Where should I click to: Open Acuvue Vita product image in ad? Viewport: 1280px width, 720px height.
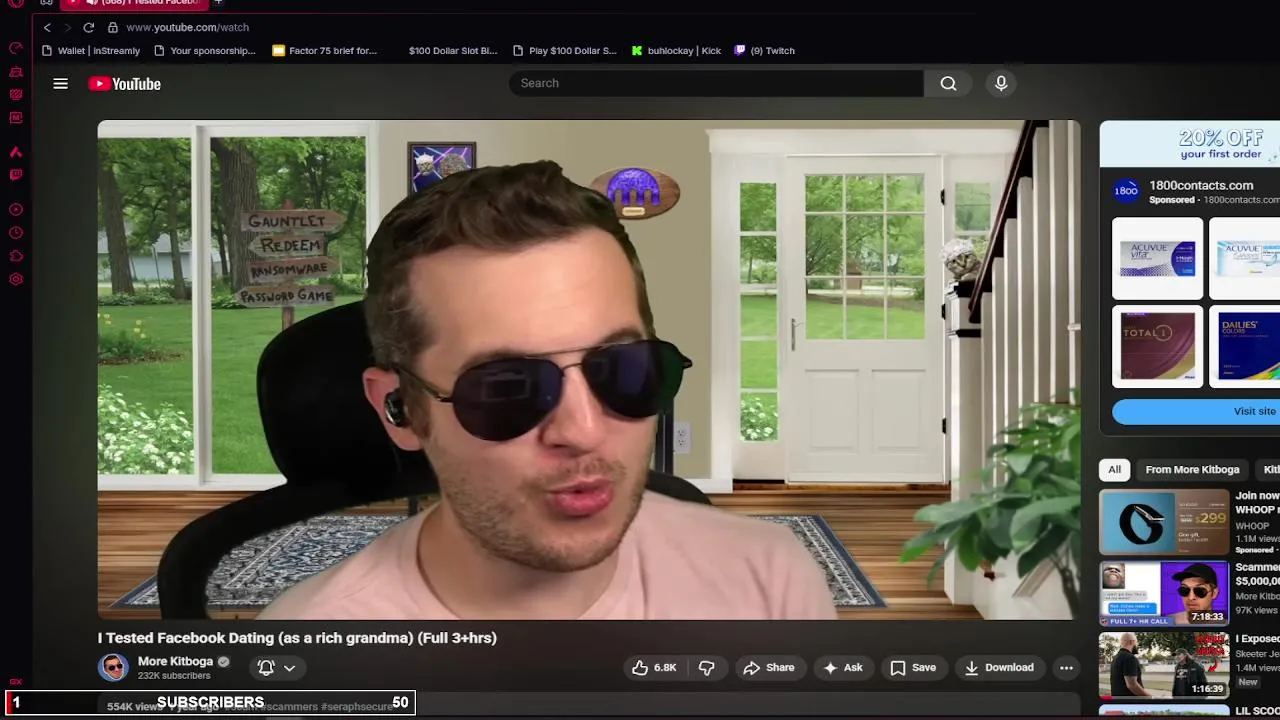[x=1158, y=259]
